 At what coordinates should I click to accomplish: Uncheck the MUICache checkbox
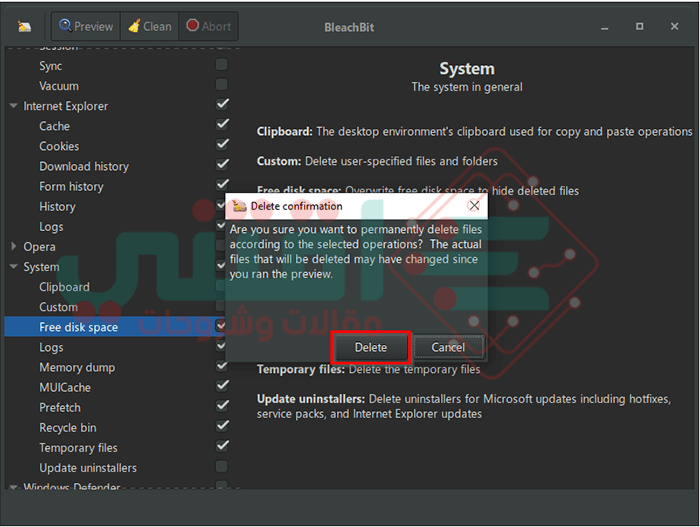(222, 386)
